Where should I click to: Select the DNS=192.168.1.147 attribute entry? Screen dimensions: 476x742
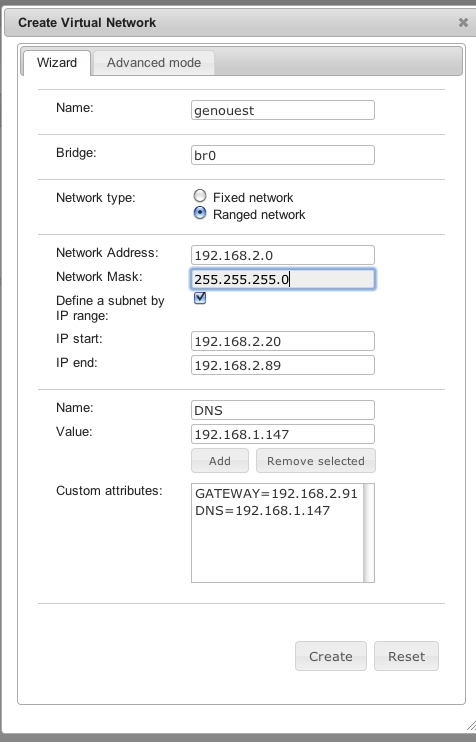[x=263, y=511]
